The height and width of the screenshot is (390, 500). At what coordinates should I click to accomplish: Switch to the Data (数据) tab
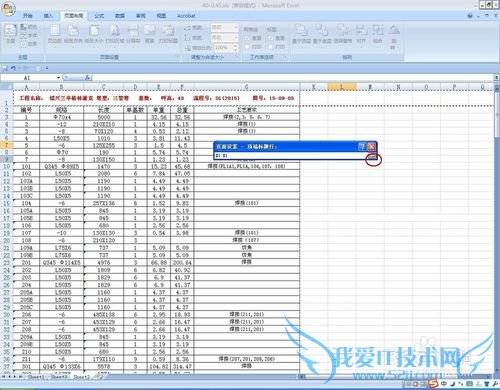[x=120, y=16]
